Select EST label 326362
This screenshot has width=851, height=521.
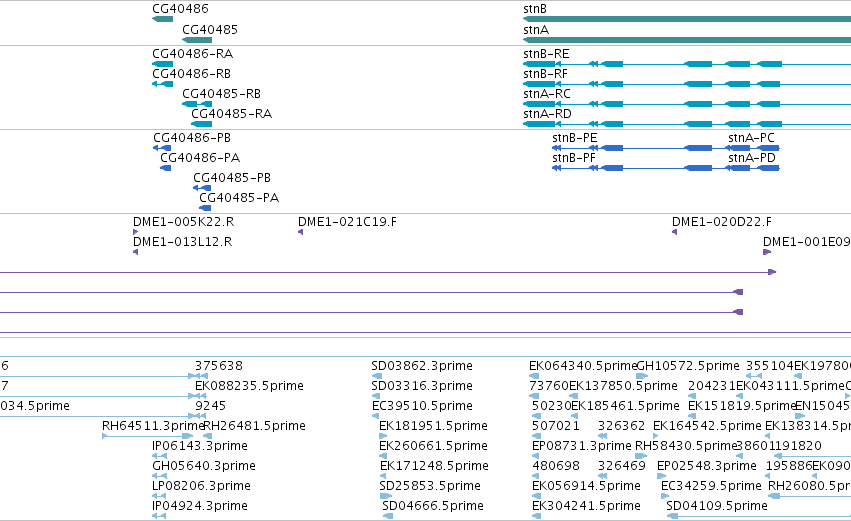[622, 425]
